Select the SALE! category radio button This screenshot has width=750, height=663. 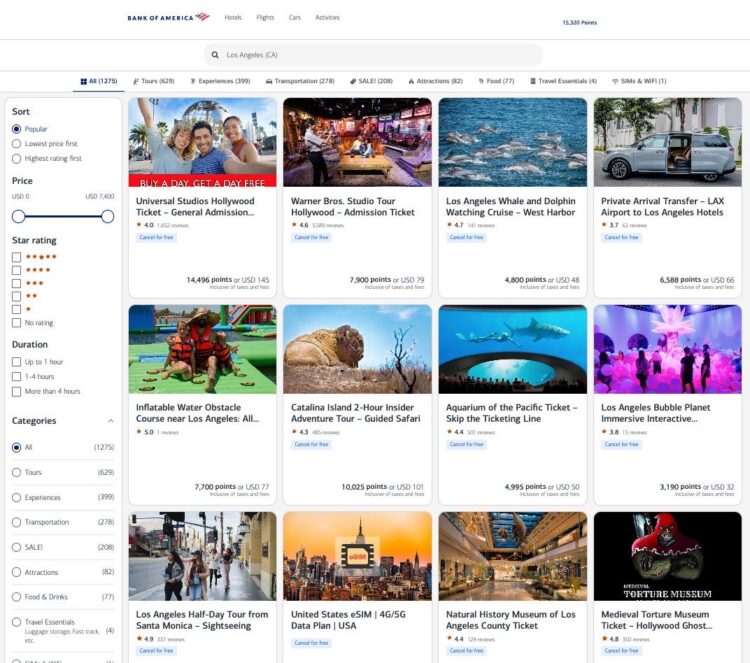click(17, 547)
